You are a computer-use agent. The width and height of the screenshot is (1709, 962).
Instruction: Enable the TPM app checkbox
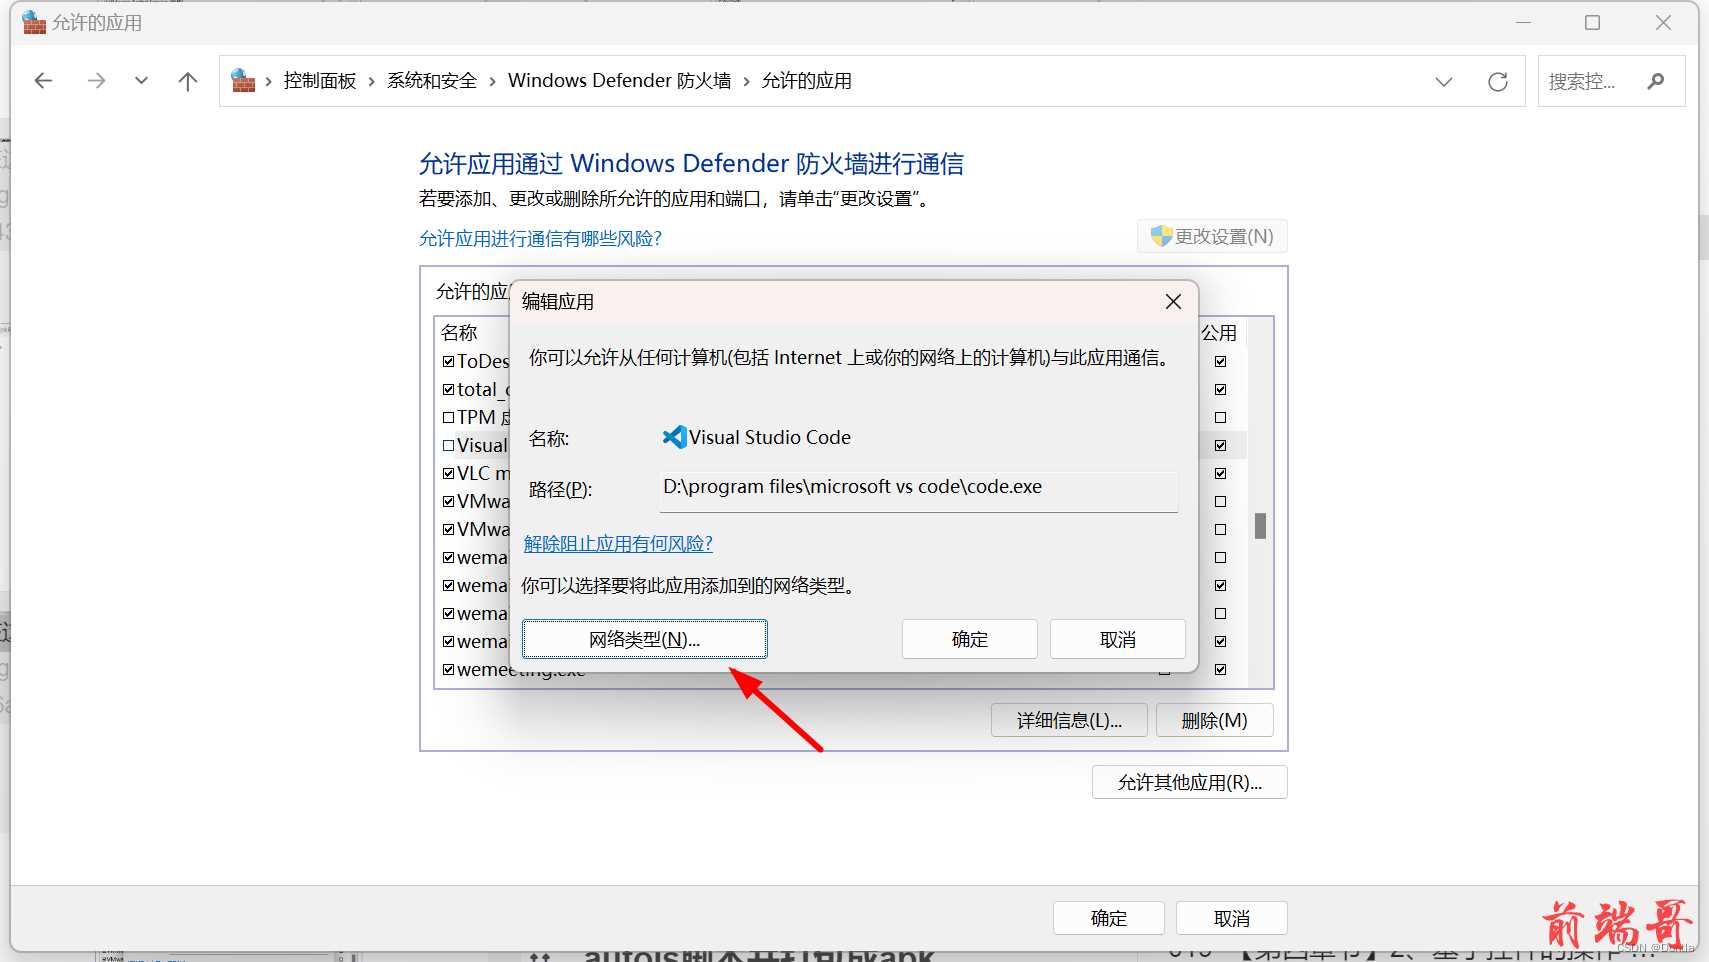tap(448, 417)
